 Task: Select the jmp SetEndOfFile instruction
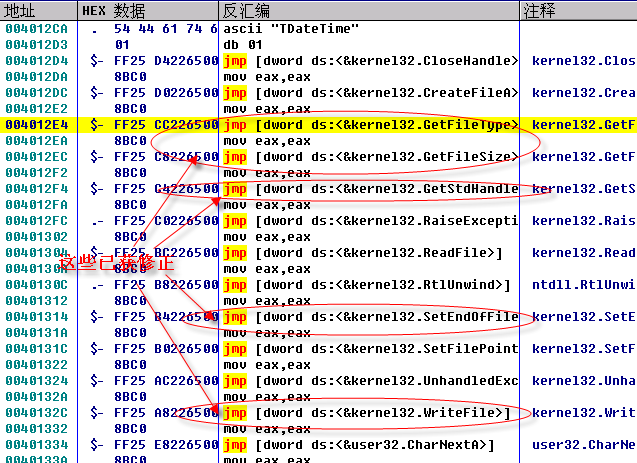(x=370, y=317)
